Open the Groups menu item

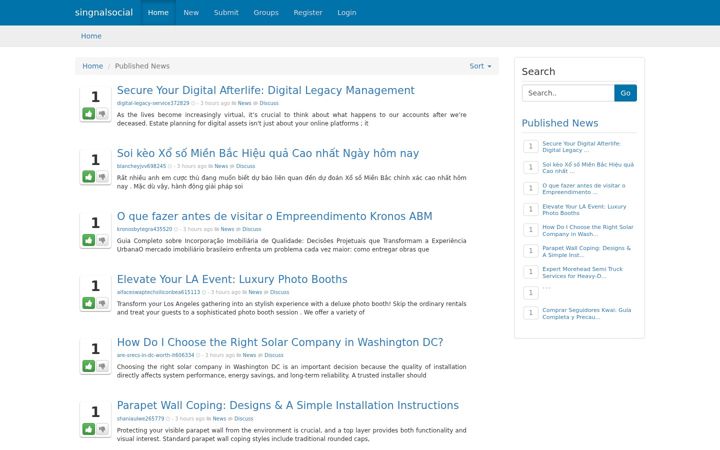coord(266,12)
